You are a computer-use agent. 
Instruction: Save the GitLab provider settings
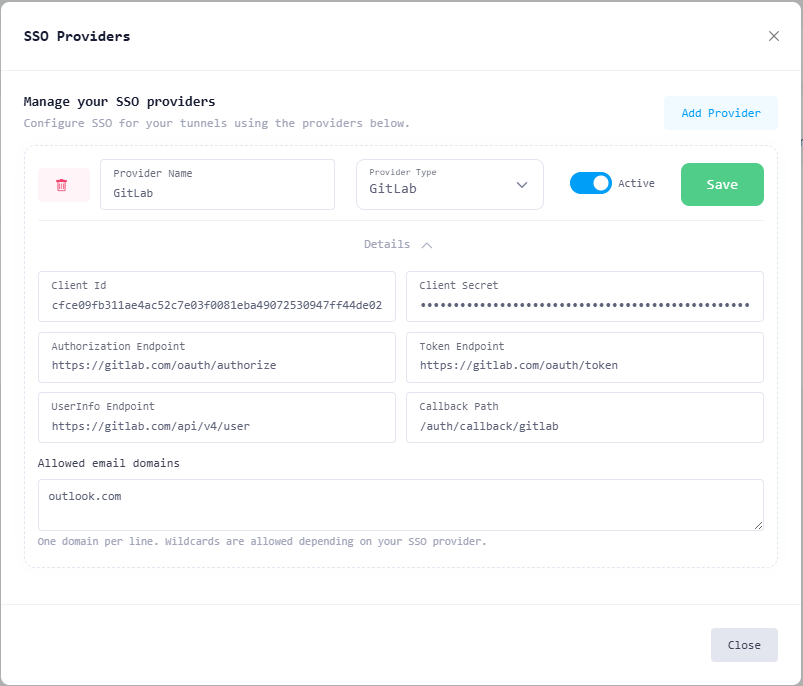click(721, 184)
